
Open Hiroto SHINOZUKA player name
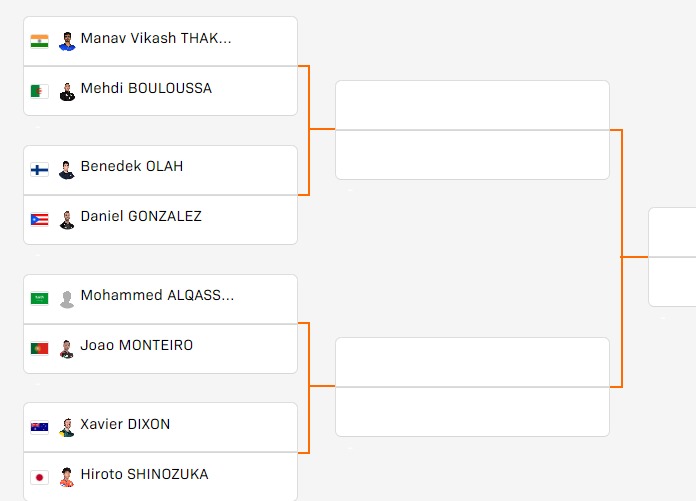pos(144,474)
